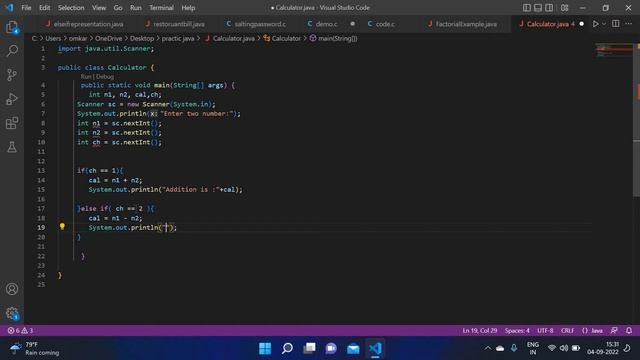Click unsaved dot on demo.c tab
The image size is (640, 360).
pyautogui.click(x=353, y=24)
